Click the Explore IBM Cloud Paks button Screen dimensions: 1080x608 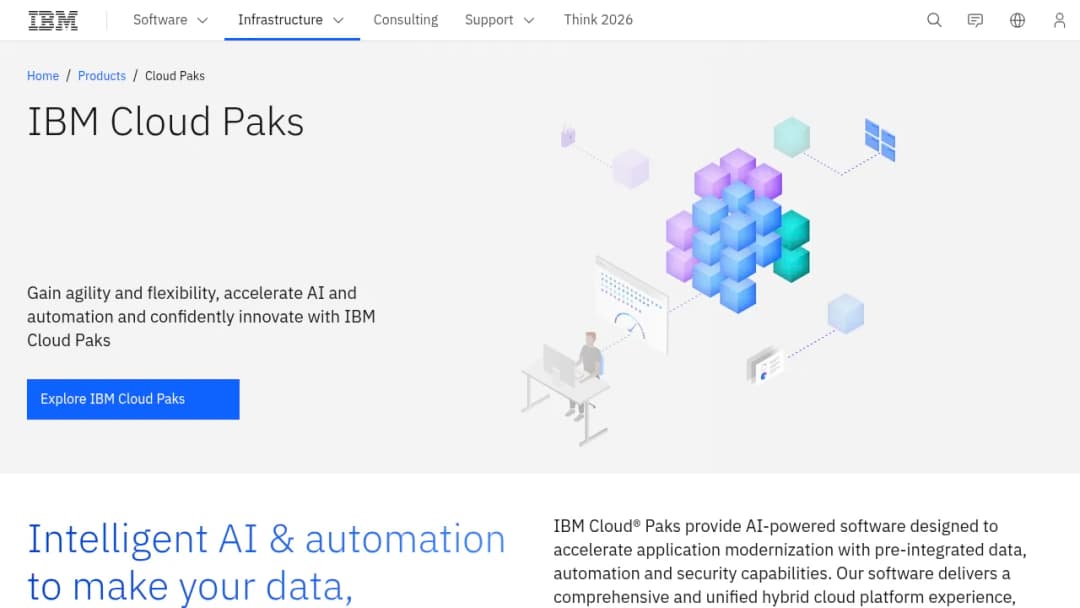[x=133, y=399]
